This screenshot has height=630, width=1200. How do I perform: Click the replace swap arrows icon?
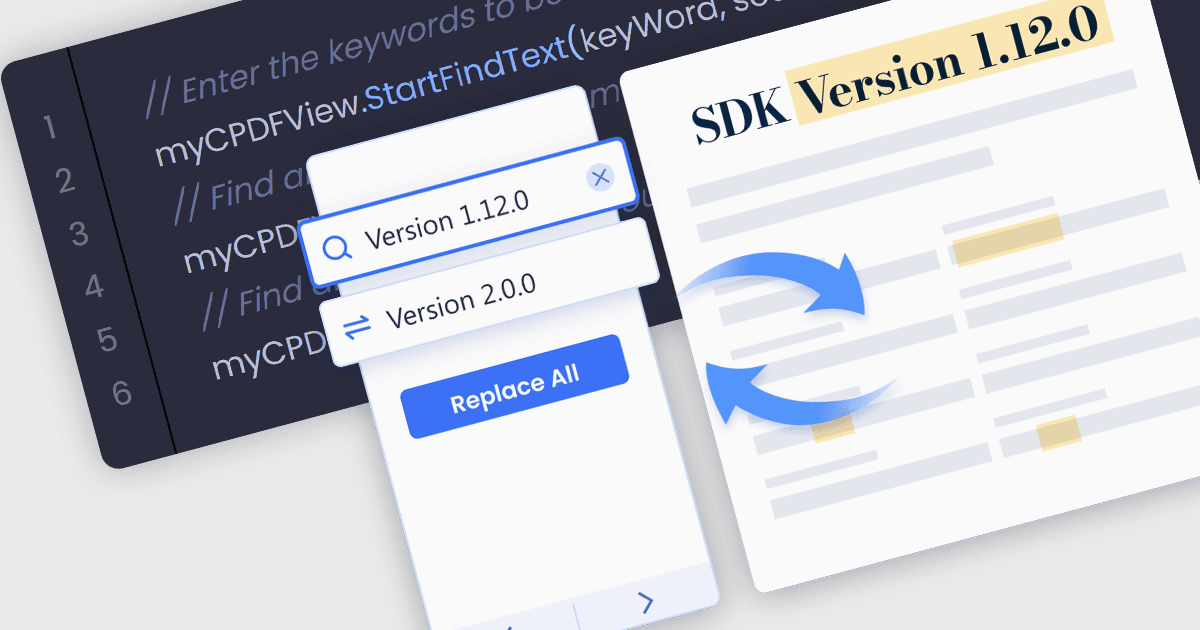point(356,325)
